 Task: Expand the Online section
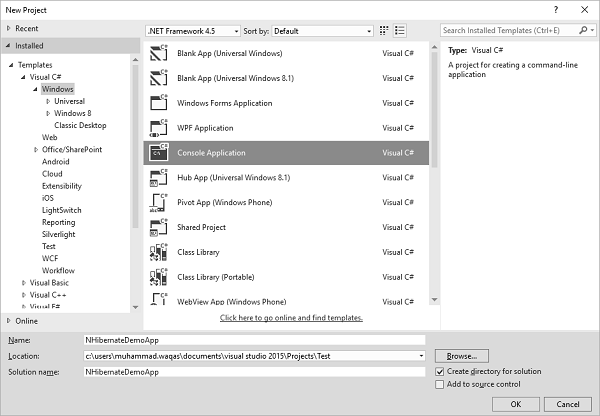pyautogui.click(x=9, y=321)
